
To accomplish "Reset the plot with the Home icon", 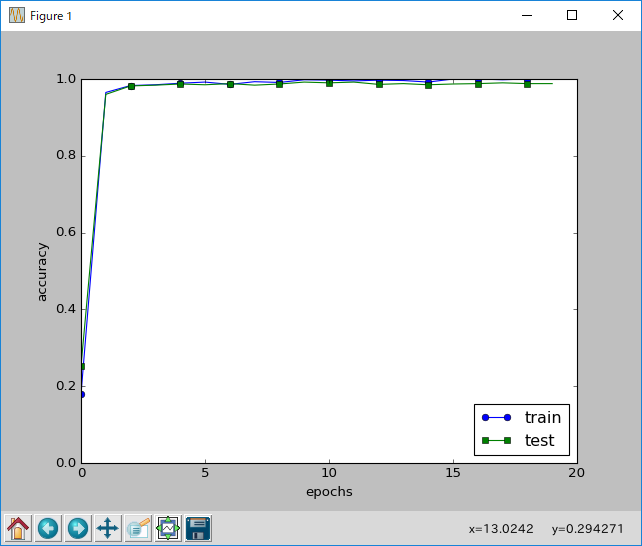I will click(x=18, y=528).
